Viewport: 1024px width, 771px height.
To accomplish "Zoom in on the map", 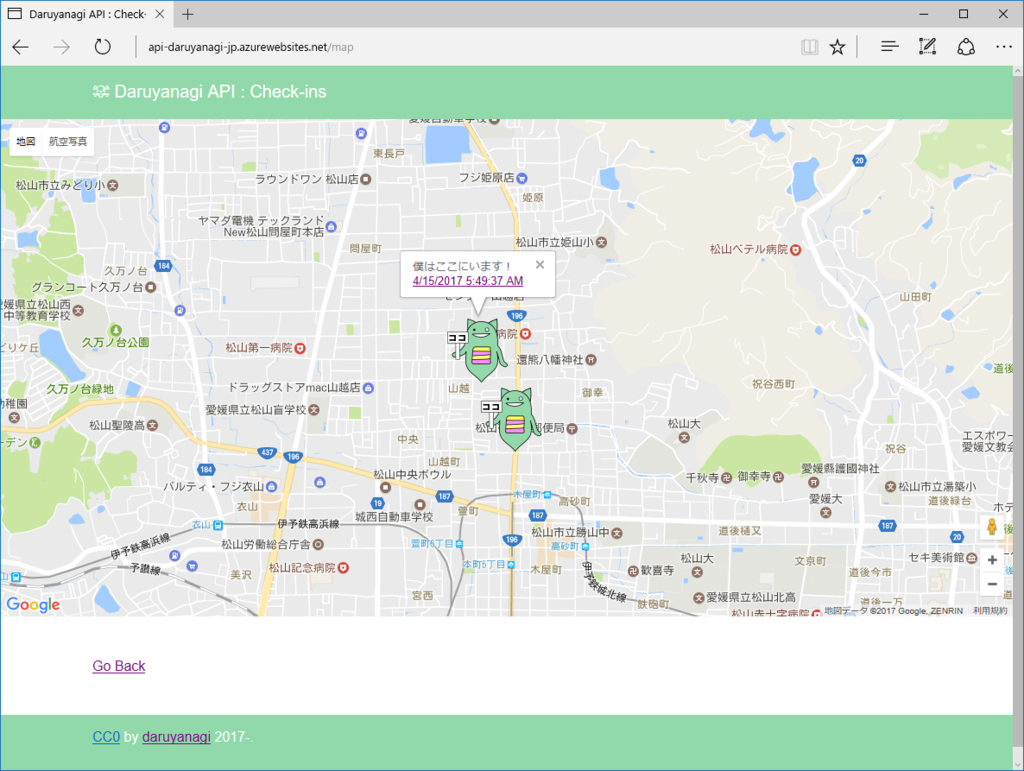I will click(992, 559).
